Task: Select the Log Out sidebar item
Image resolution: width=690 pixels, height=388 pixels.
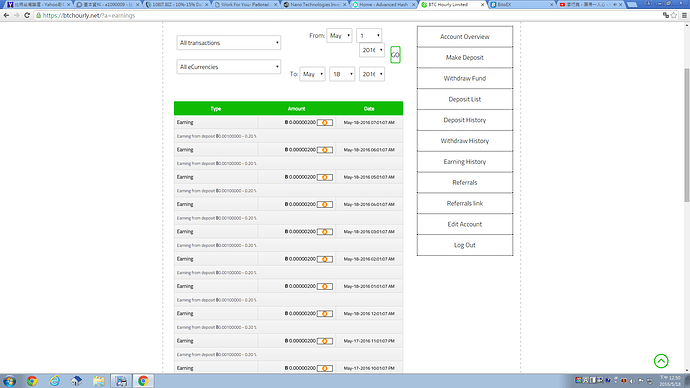Action: pyautogui.click(x=465, y=245)
